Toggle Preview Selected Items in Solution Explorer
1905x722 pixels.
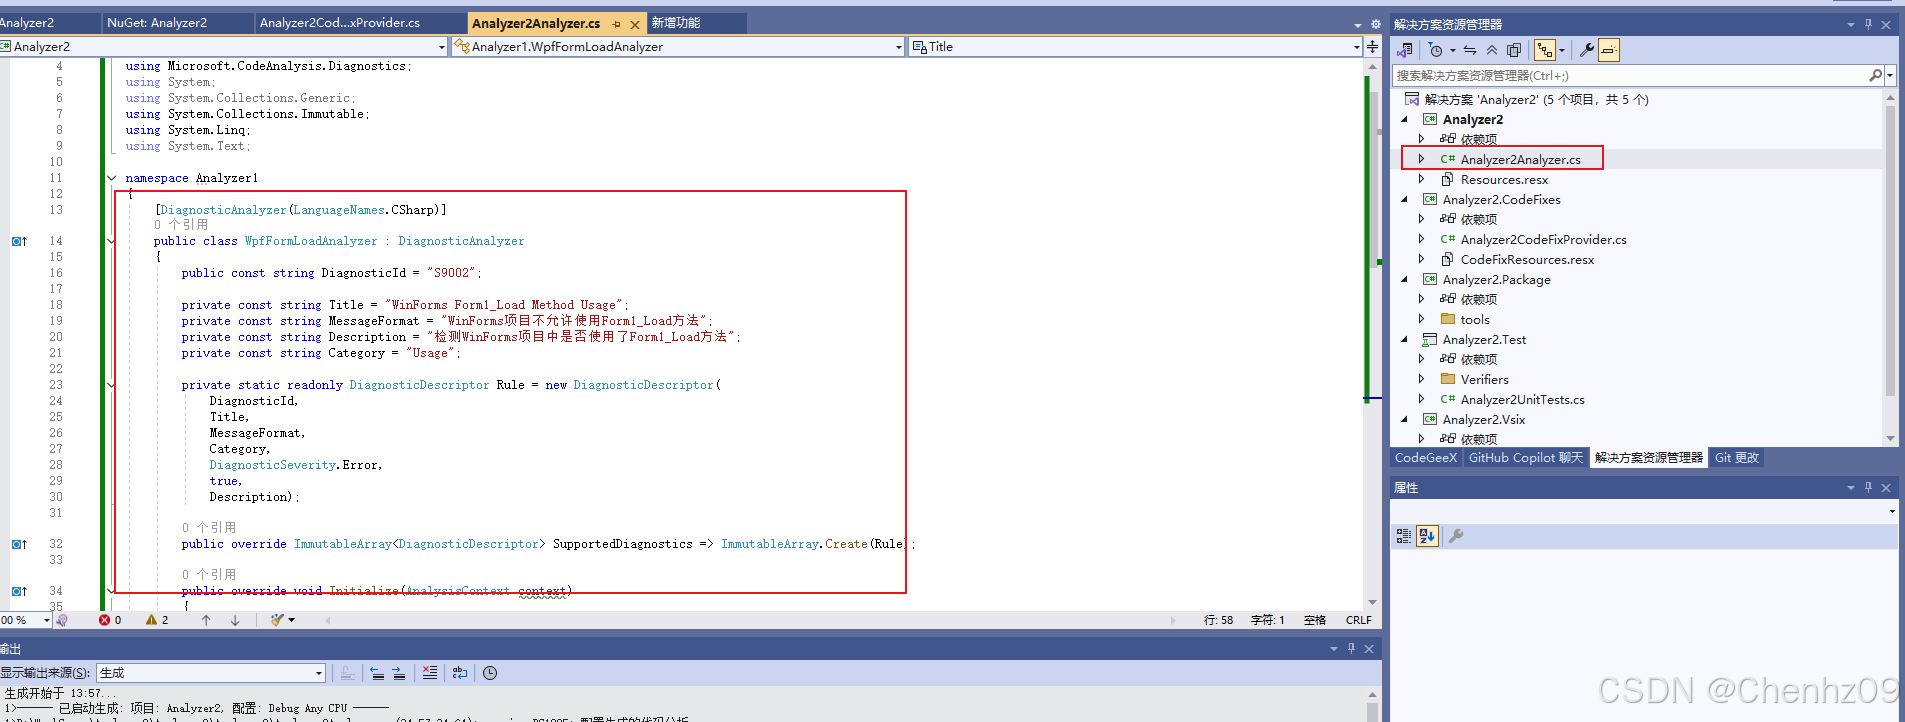pos(1608,50)
